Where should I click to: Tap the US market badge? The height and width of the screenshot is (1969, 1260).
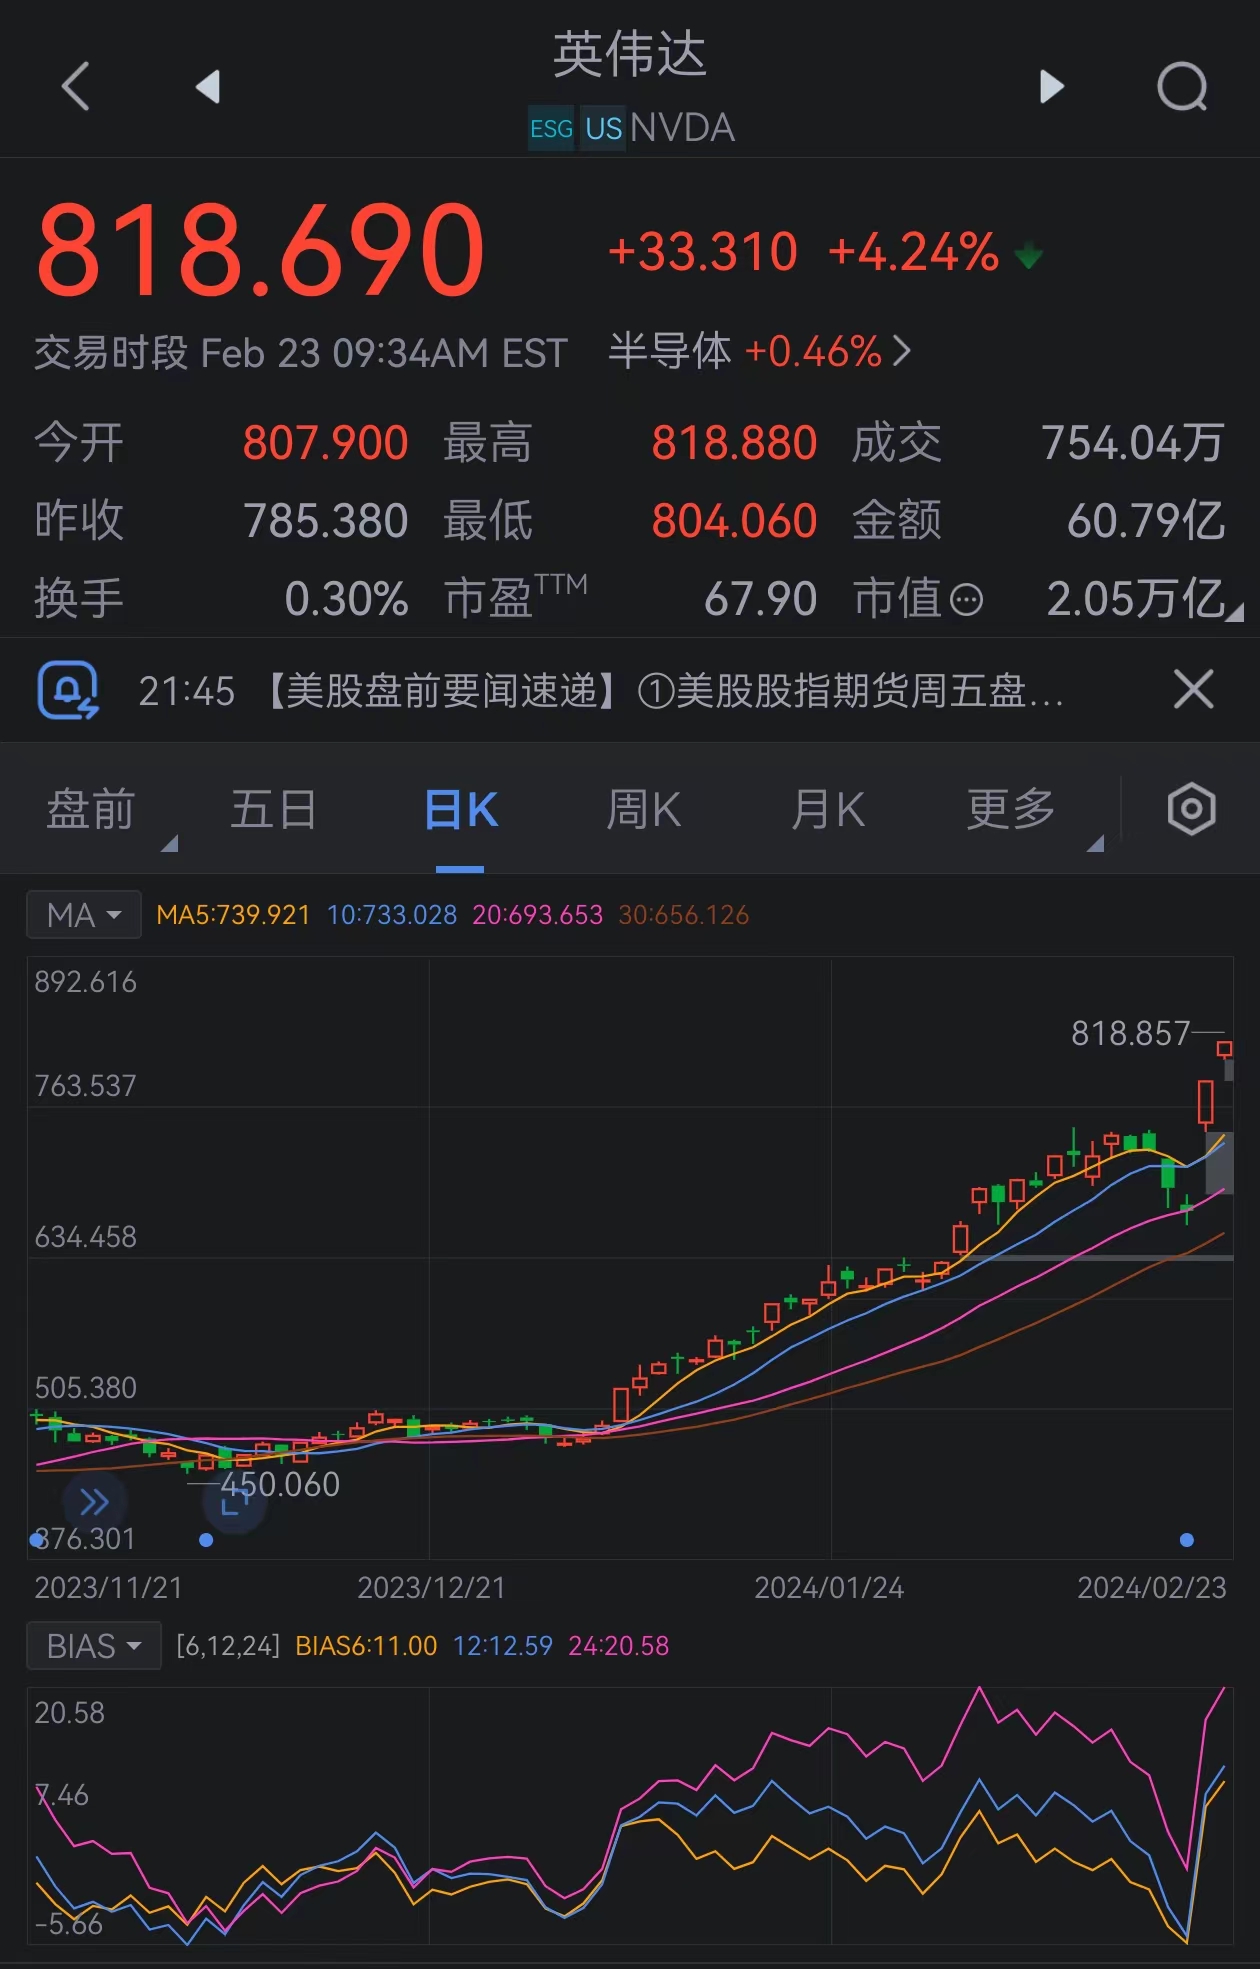(x=603, y=128)
